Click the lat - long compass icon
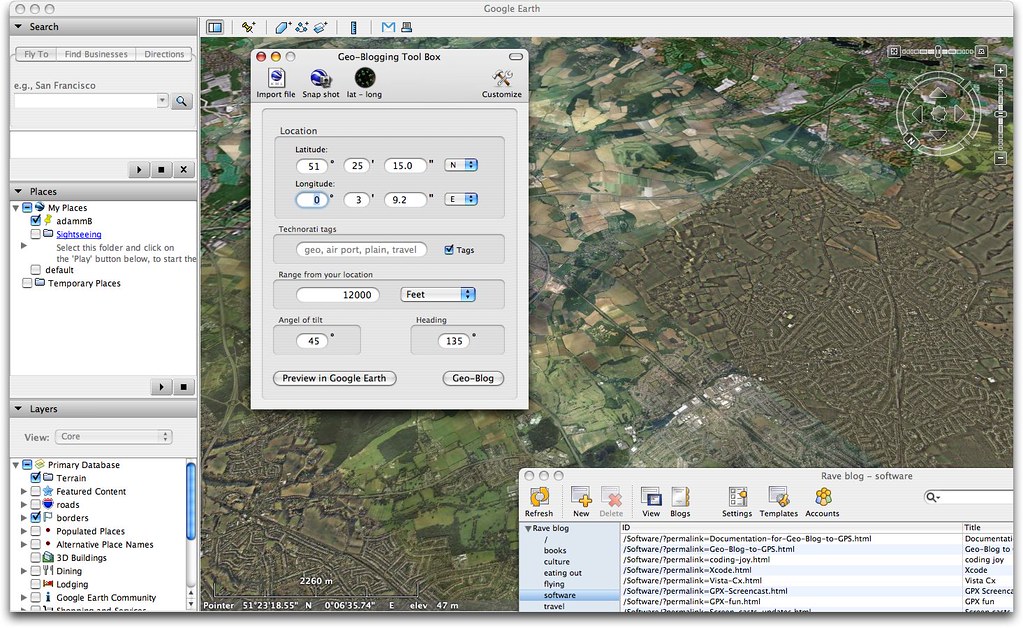 (365, 78)
